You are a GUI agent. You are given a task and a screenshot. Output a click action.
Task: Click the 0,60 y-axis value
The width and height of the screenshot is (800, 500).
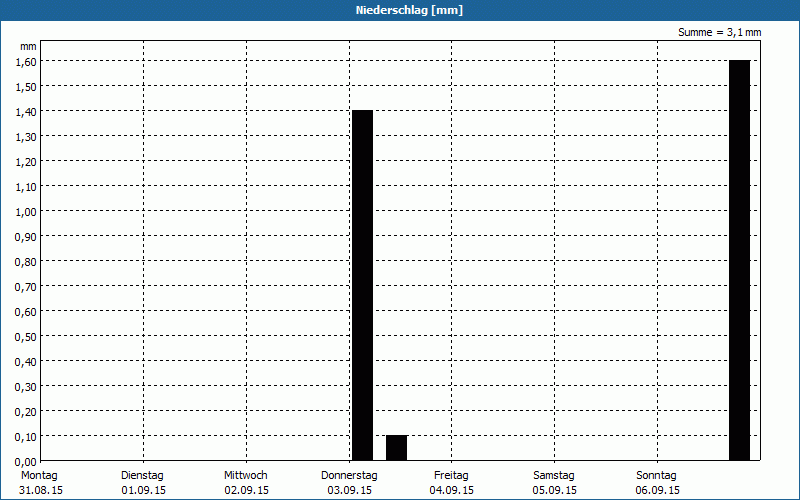(x=26, y=312)
